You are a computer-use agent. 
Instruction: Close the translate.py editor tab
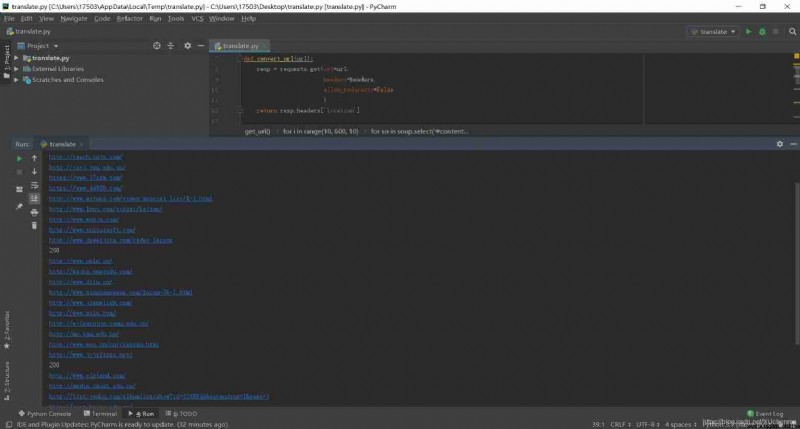click(264, 46)
